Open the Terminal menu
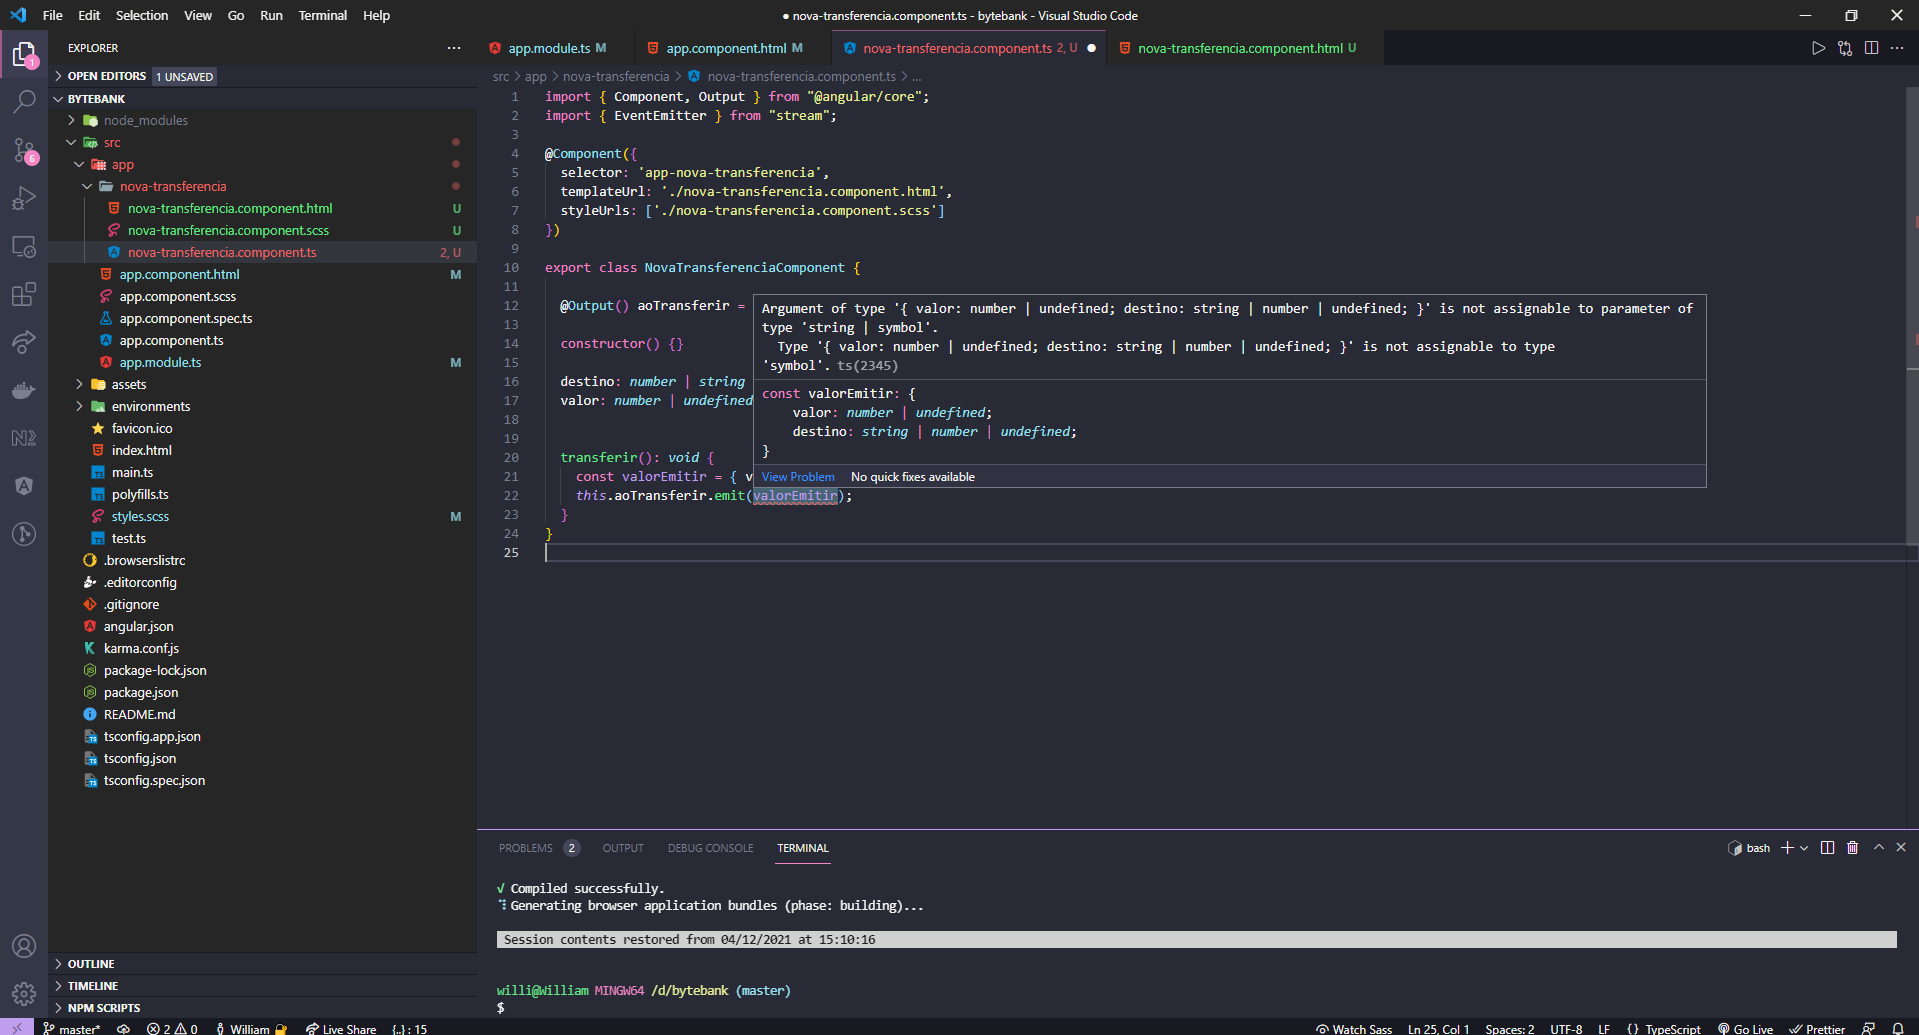 coord(323,15)
